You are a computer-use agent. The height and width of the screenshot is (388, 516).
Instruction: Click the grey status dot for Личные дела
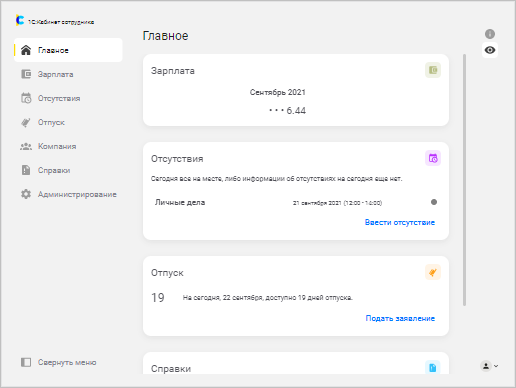(434, 202)
